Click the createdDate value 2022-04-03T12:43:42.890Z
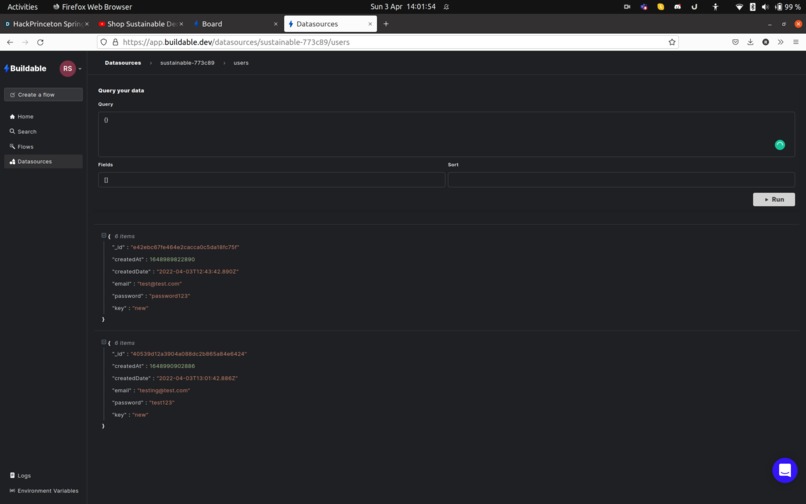 click(197, 272)
